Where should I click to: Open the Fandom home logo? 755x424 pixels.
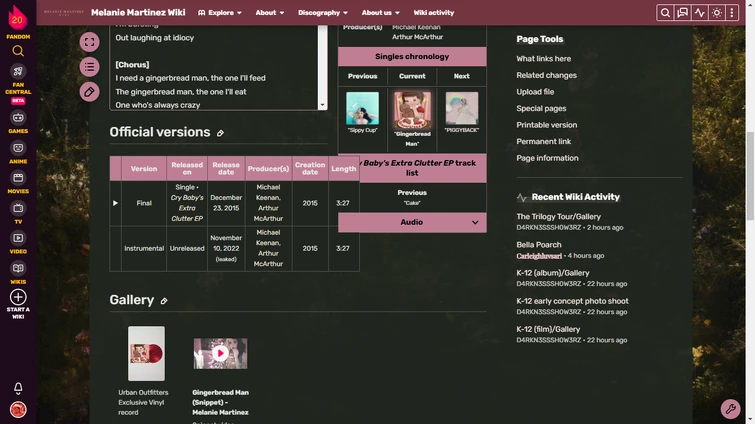18,21
